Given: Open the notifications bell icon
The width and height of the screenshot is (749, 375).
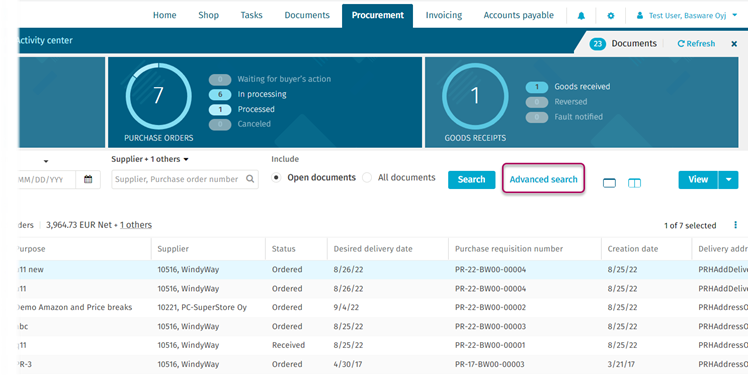Looking at the screenshot, I should click(581, 16).
